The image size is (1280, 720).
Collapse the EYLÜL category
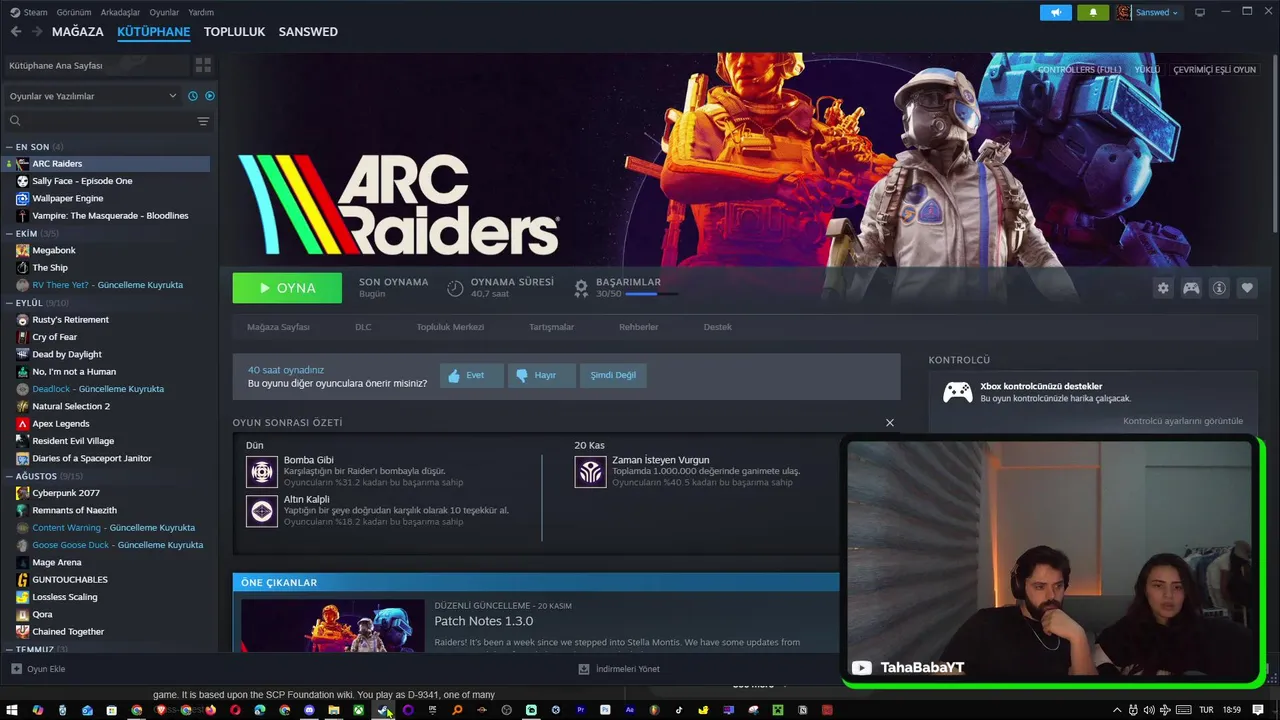pos(37,302)
